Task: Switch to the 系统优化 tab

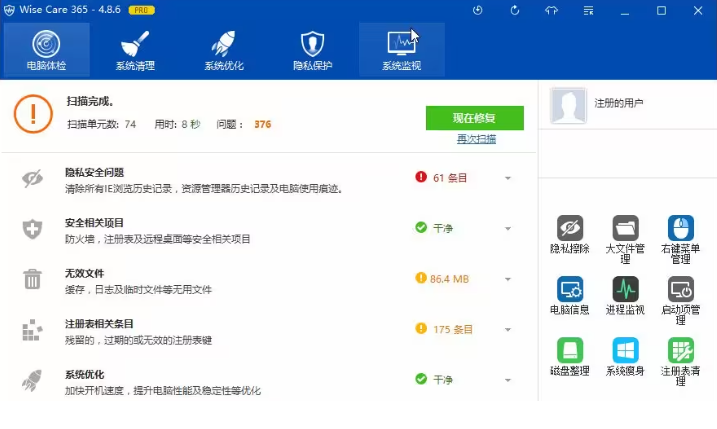Action: (224, 50)
